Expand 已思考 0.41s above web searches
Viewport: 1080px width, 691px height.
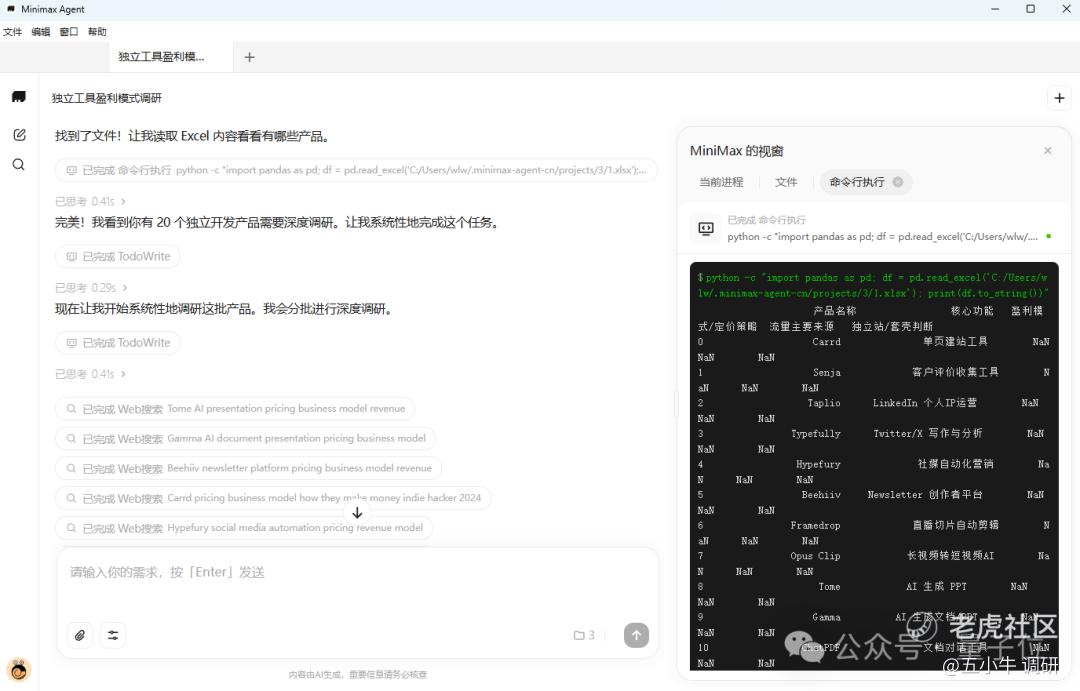click(x=90, y=373)
